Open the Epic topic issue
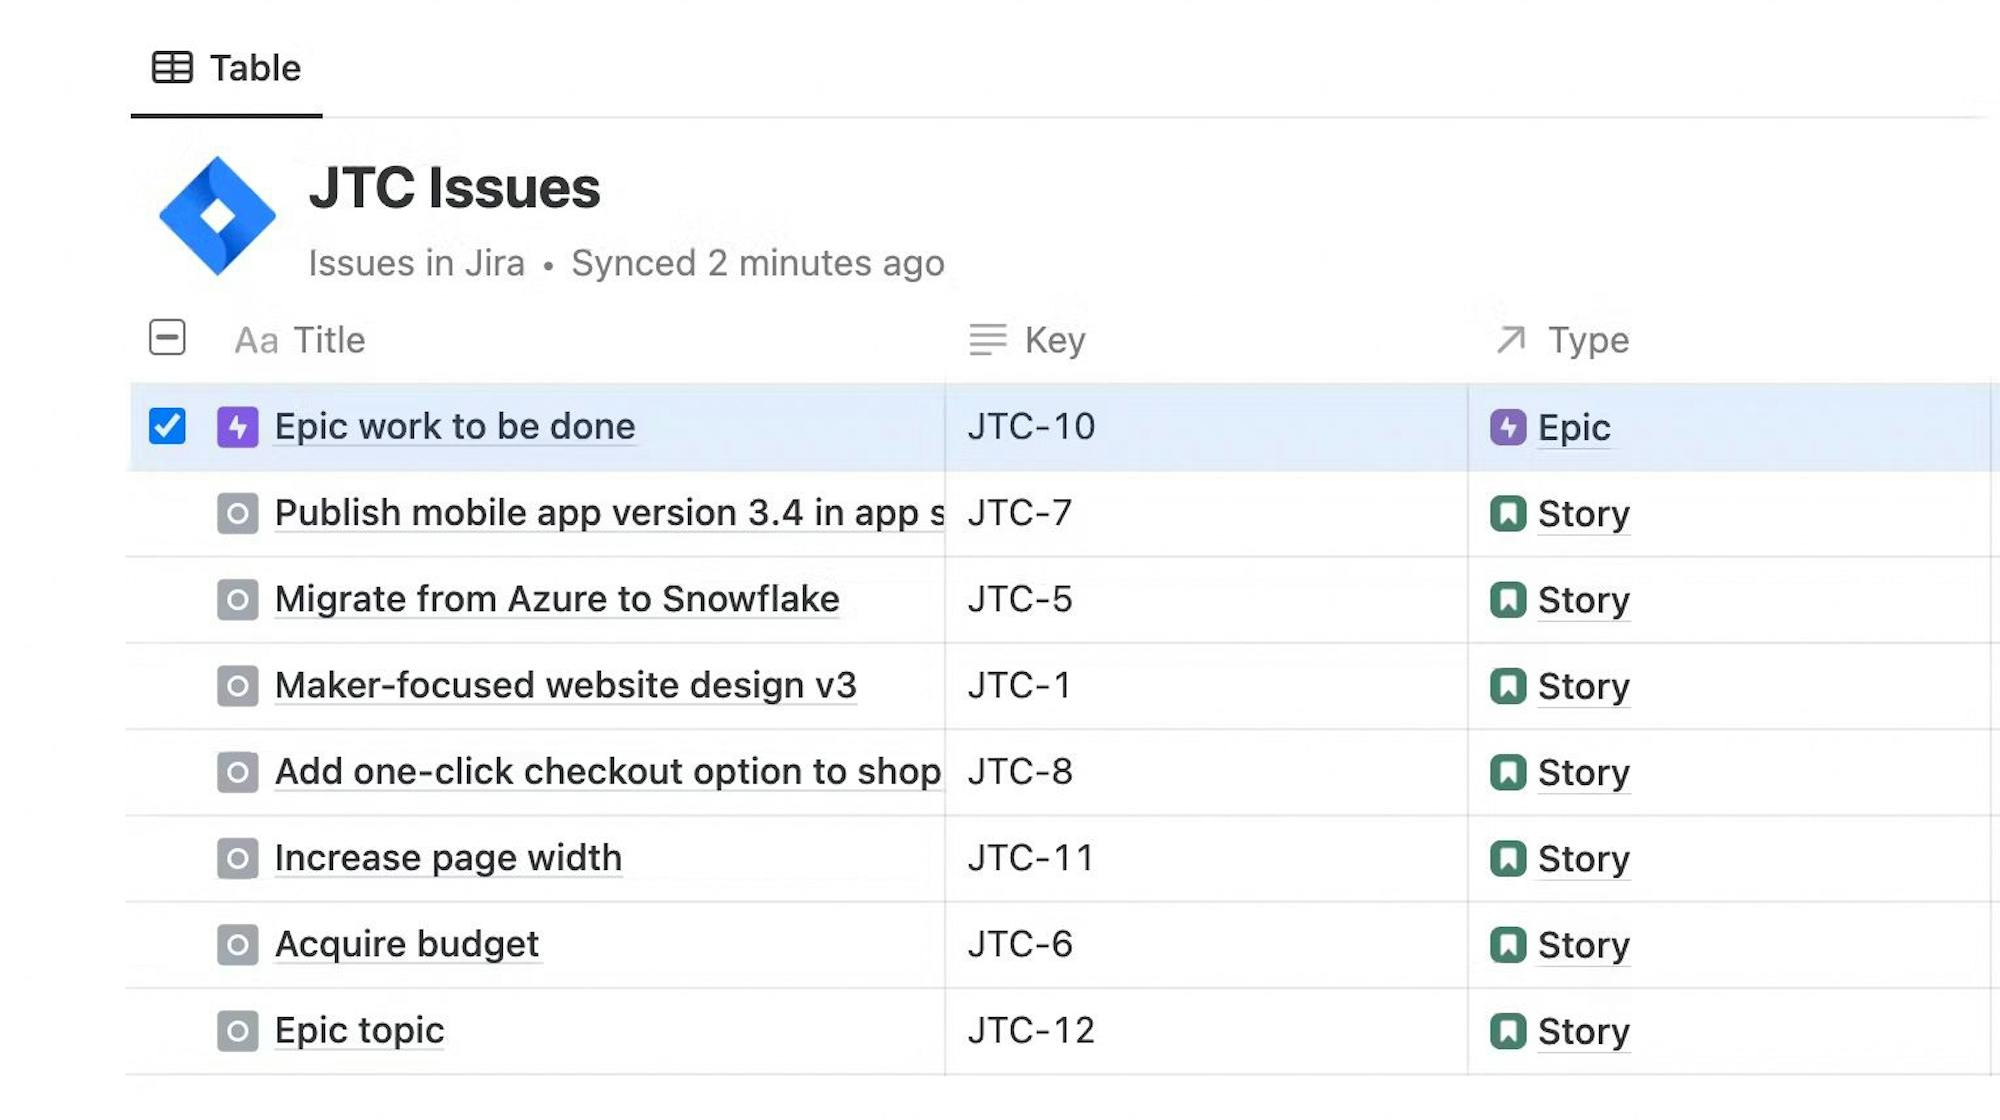This screenshot has width=2000, height=1120. tap(359, 1030)
